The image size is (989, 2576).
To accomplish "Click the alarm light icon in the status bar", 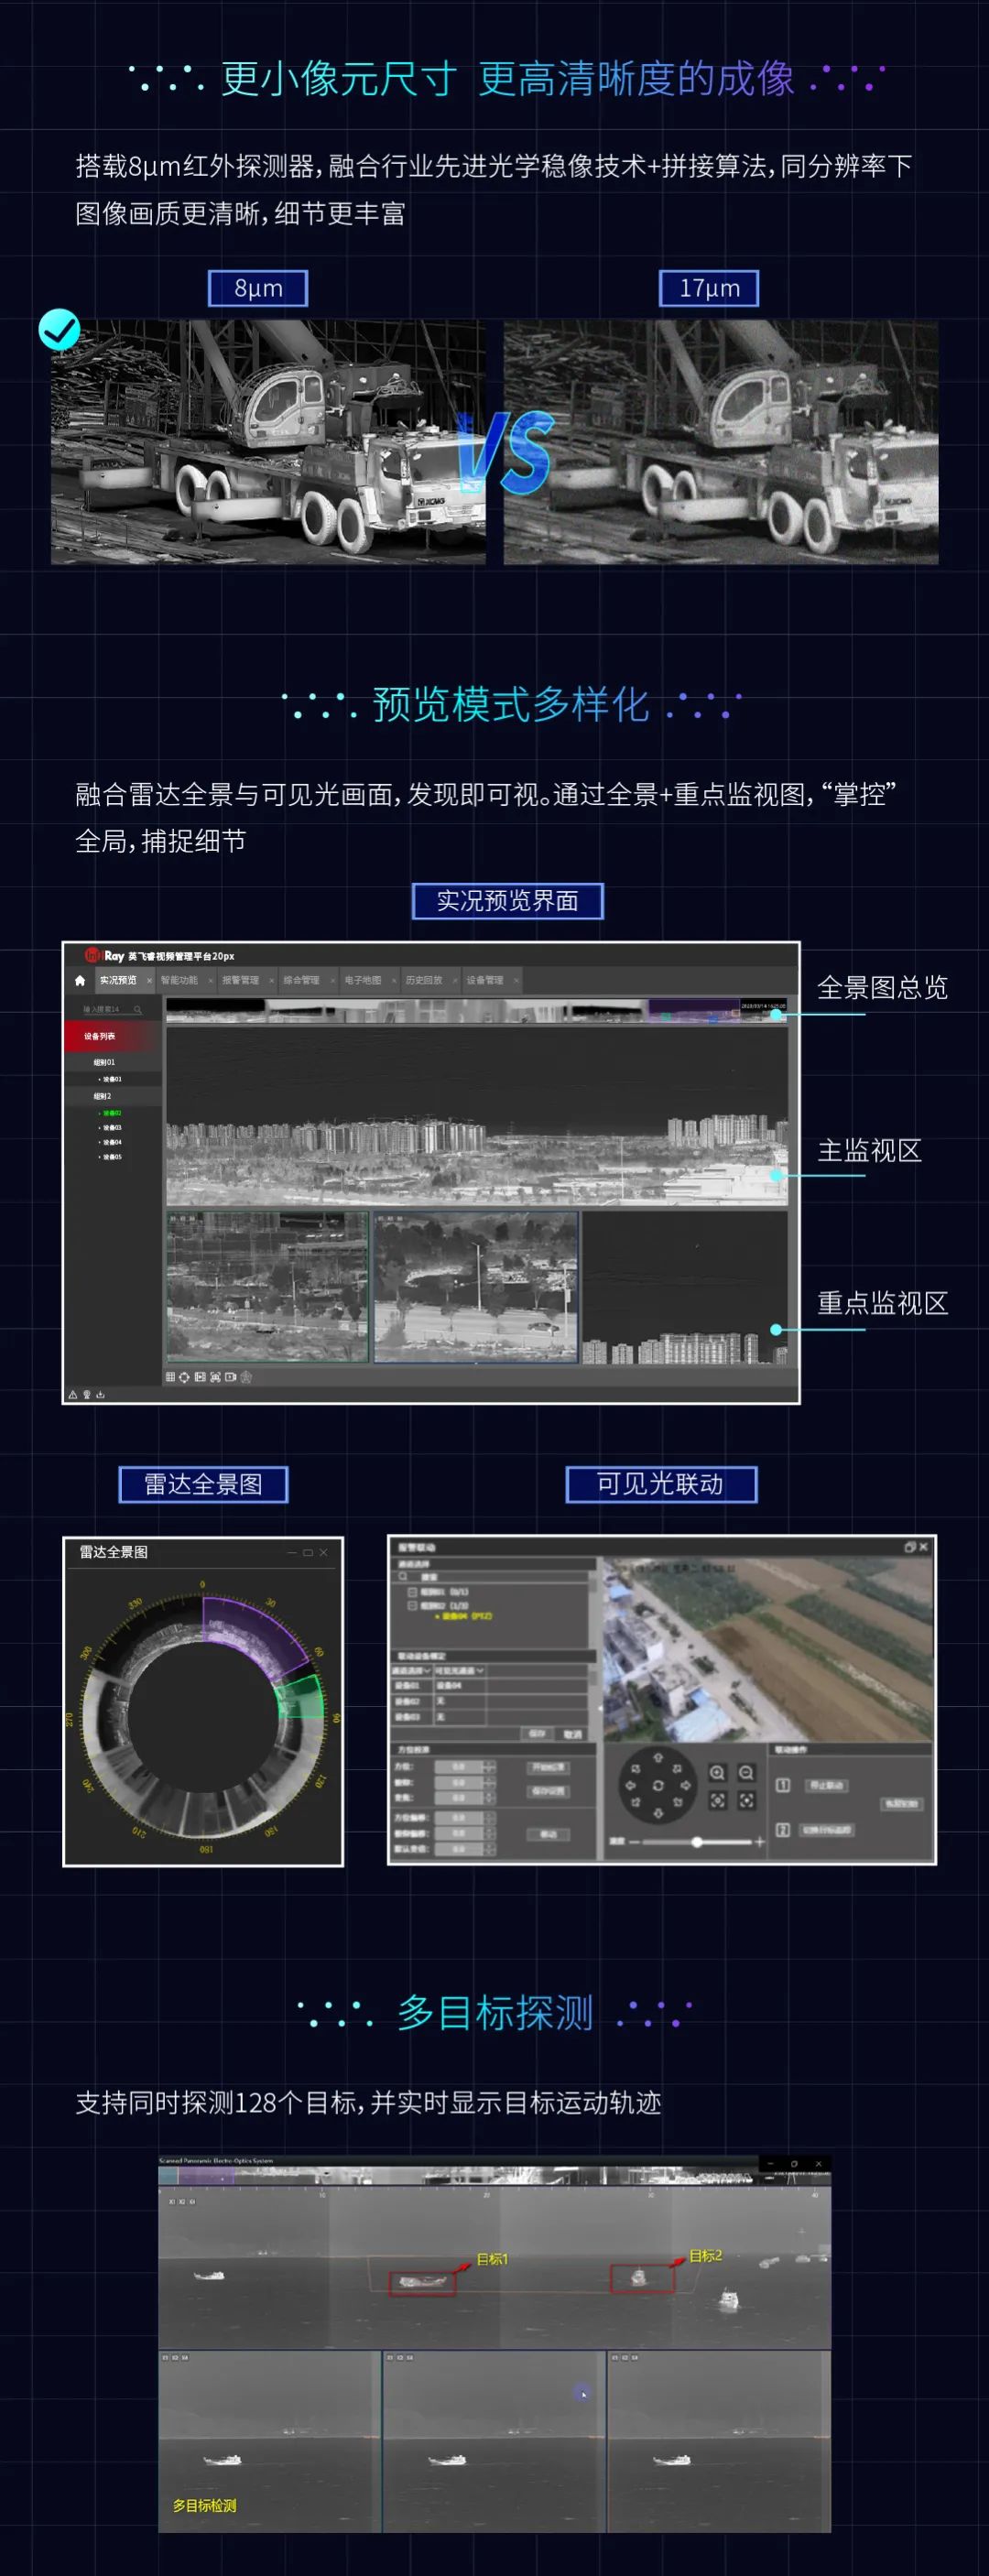I will 87,1395.
